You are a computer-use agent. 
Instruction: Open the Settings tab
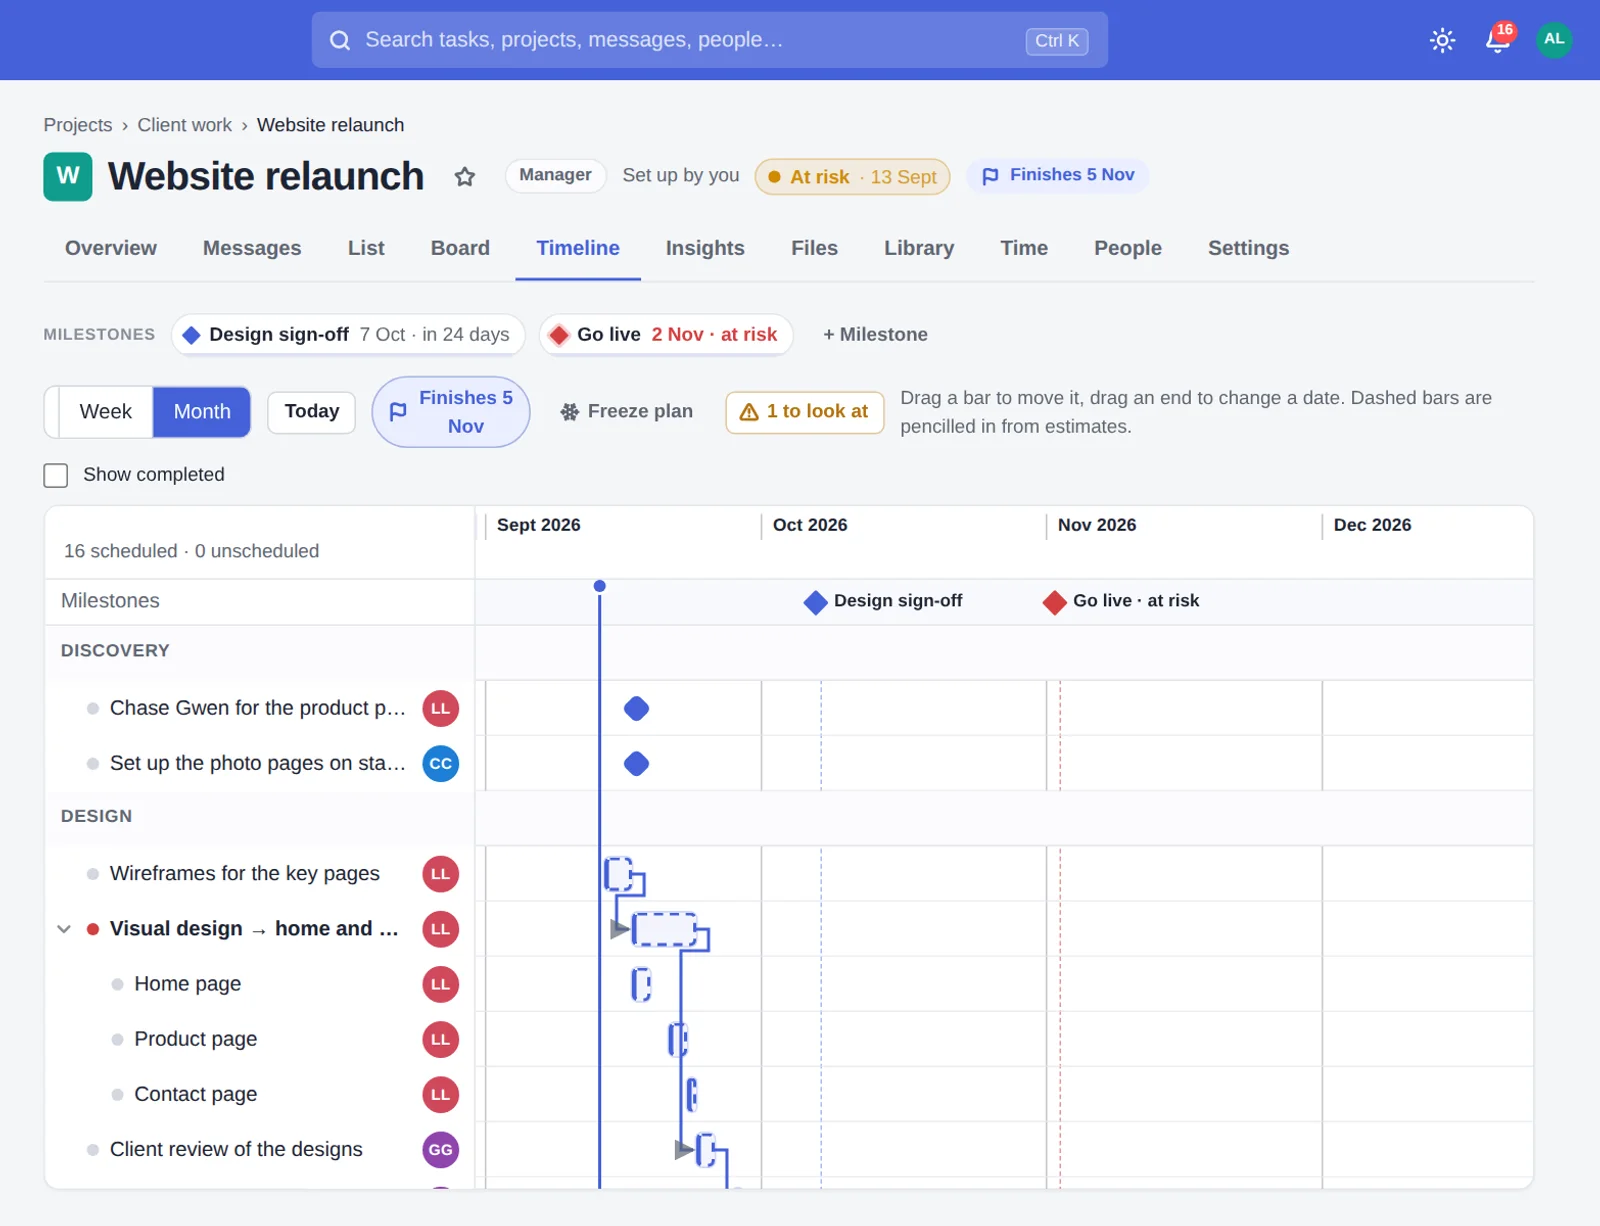tap(1248, 248)
